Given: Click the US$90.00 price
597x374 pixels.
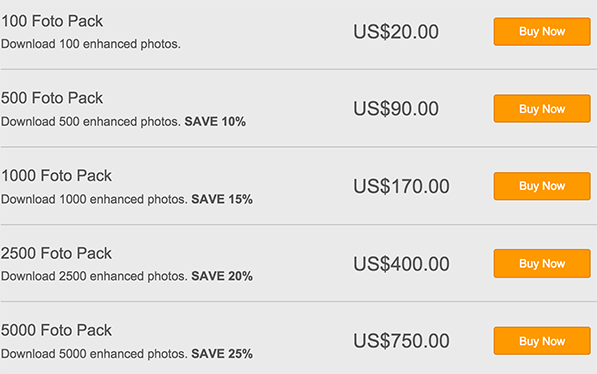Looking at the screenshot, I should coord(396,109).
